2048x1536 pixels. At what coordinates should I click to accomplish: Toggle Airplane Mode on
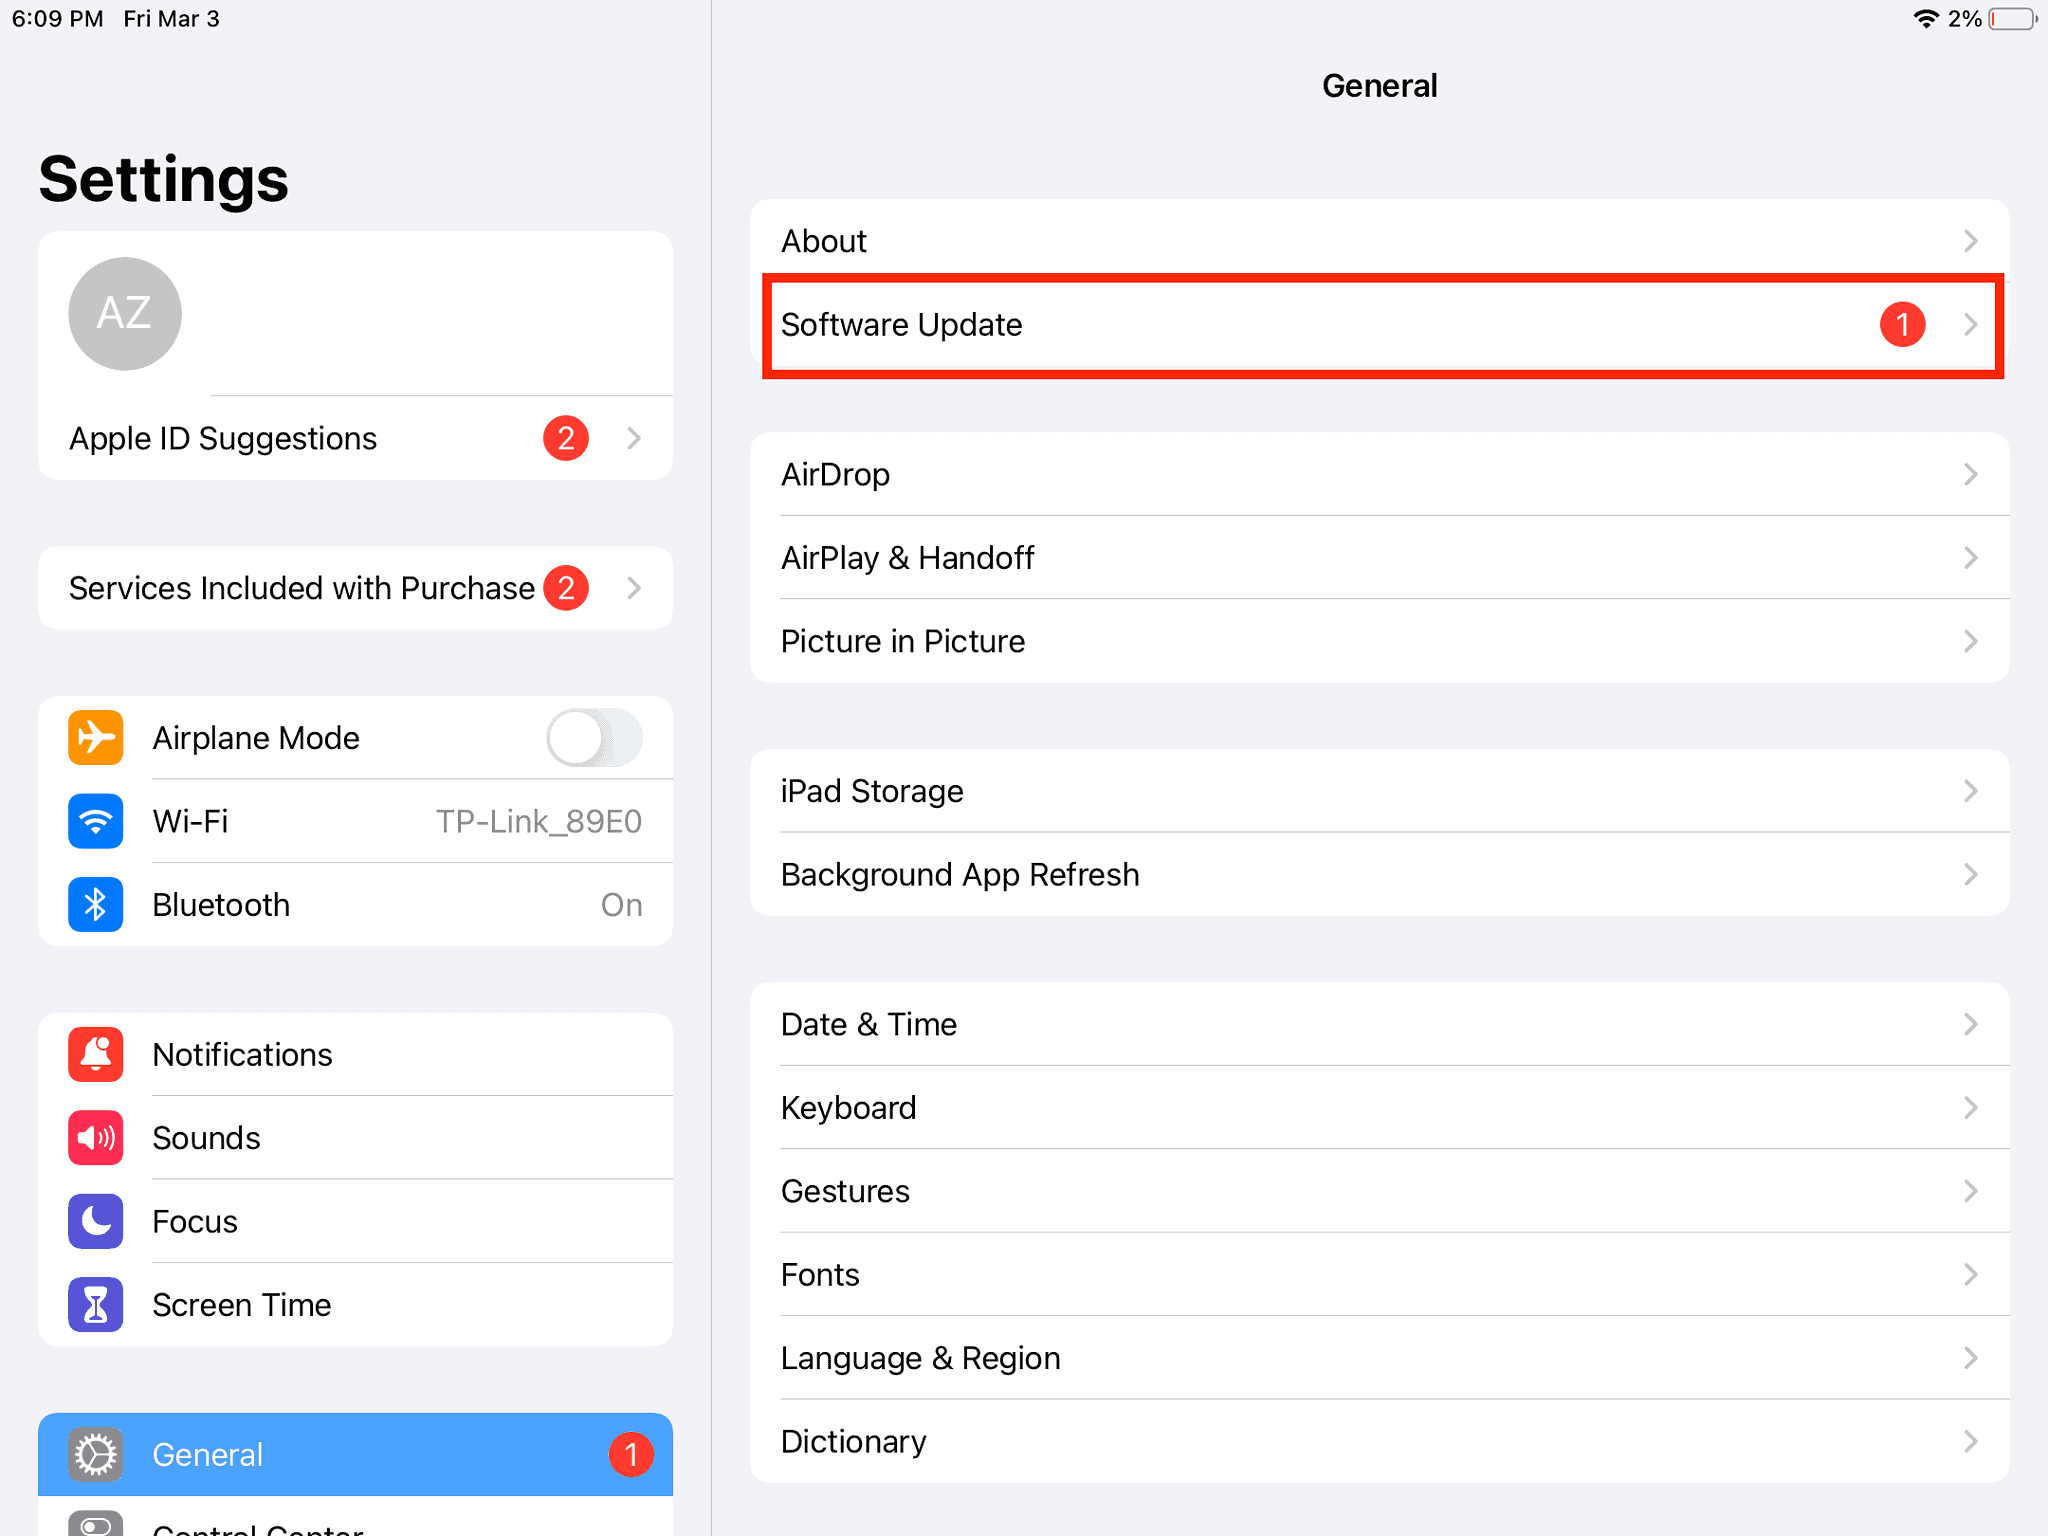coord(594,737)
